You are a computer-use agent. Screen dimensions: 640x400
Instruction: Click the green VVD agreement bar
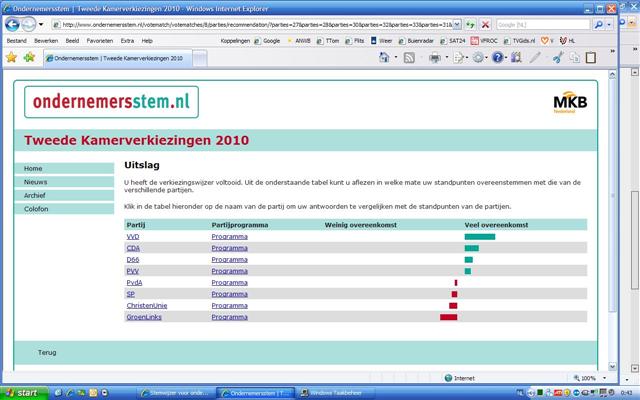point(479,237)
